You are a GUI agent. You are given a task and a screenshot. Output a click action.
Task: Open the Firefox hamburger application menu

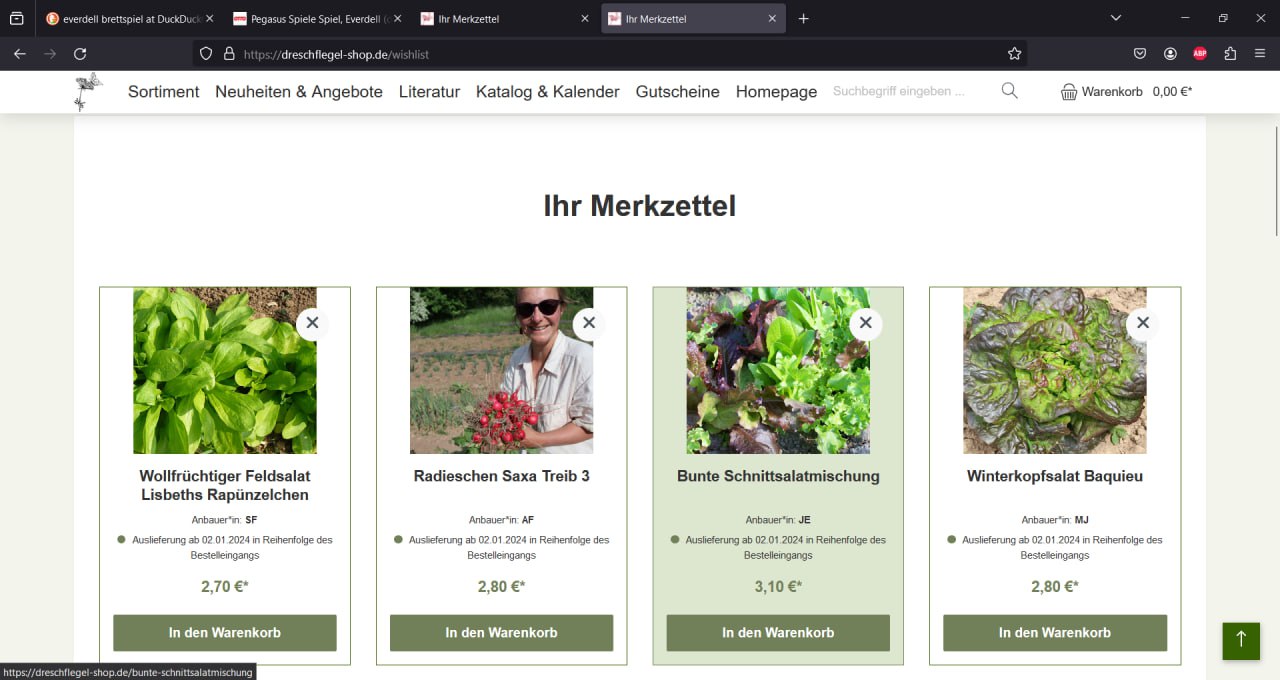[1260, 54]
